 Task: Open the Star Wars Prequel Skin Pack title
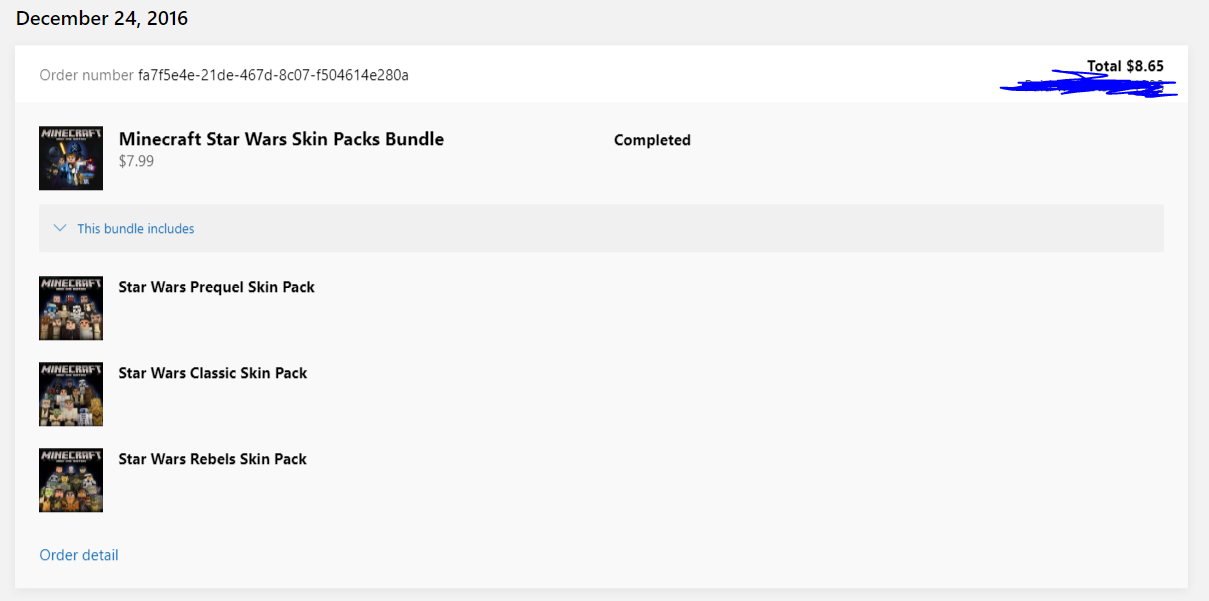tap(216, 287)
